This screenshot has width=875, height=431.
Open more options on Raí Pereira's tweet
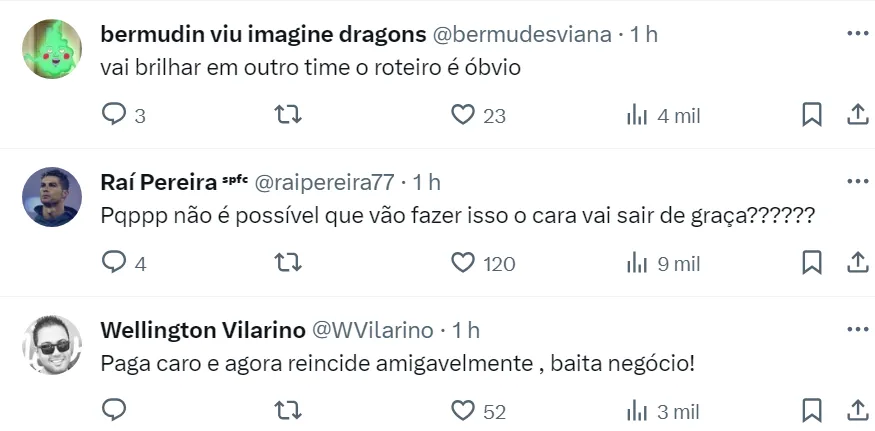pyautogui.click(x=857, y=181)
